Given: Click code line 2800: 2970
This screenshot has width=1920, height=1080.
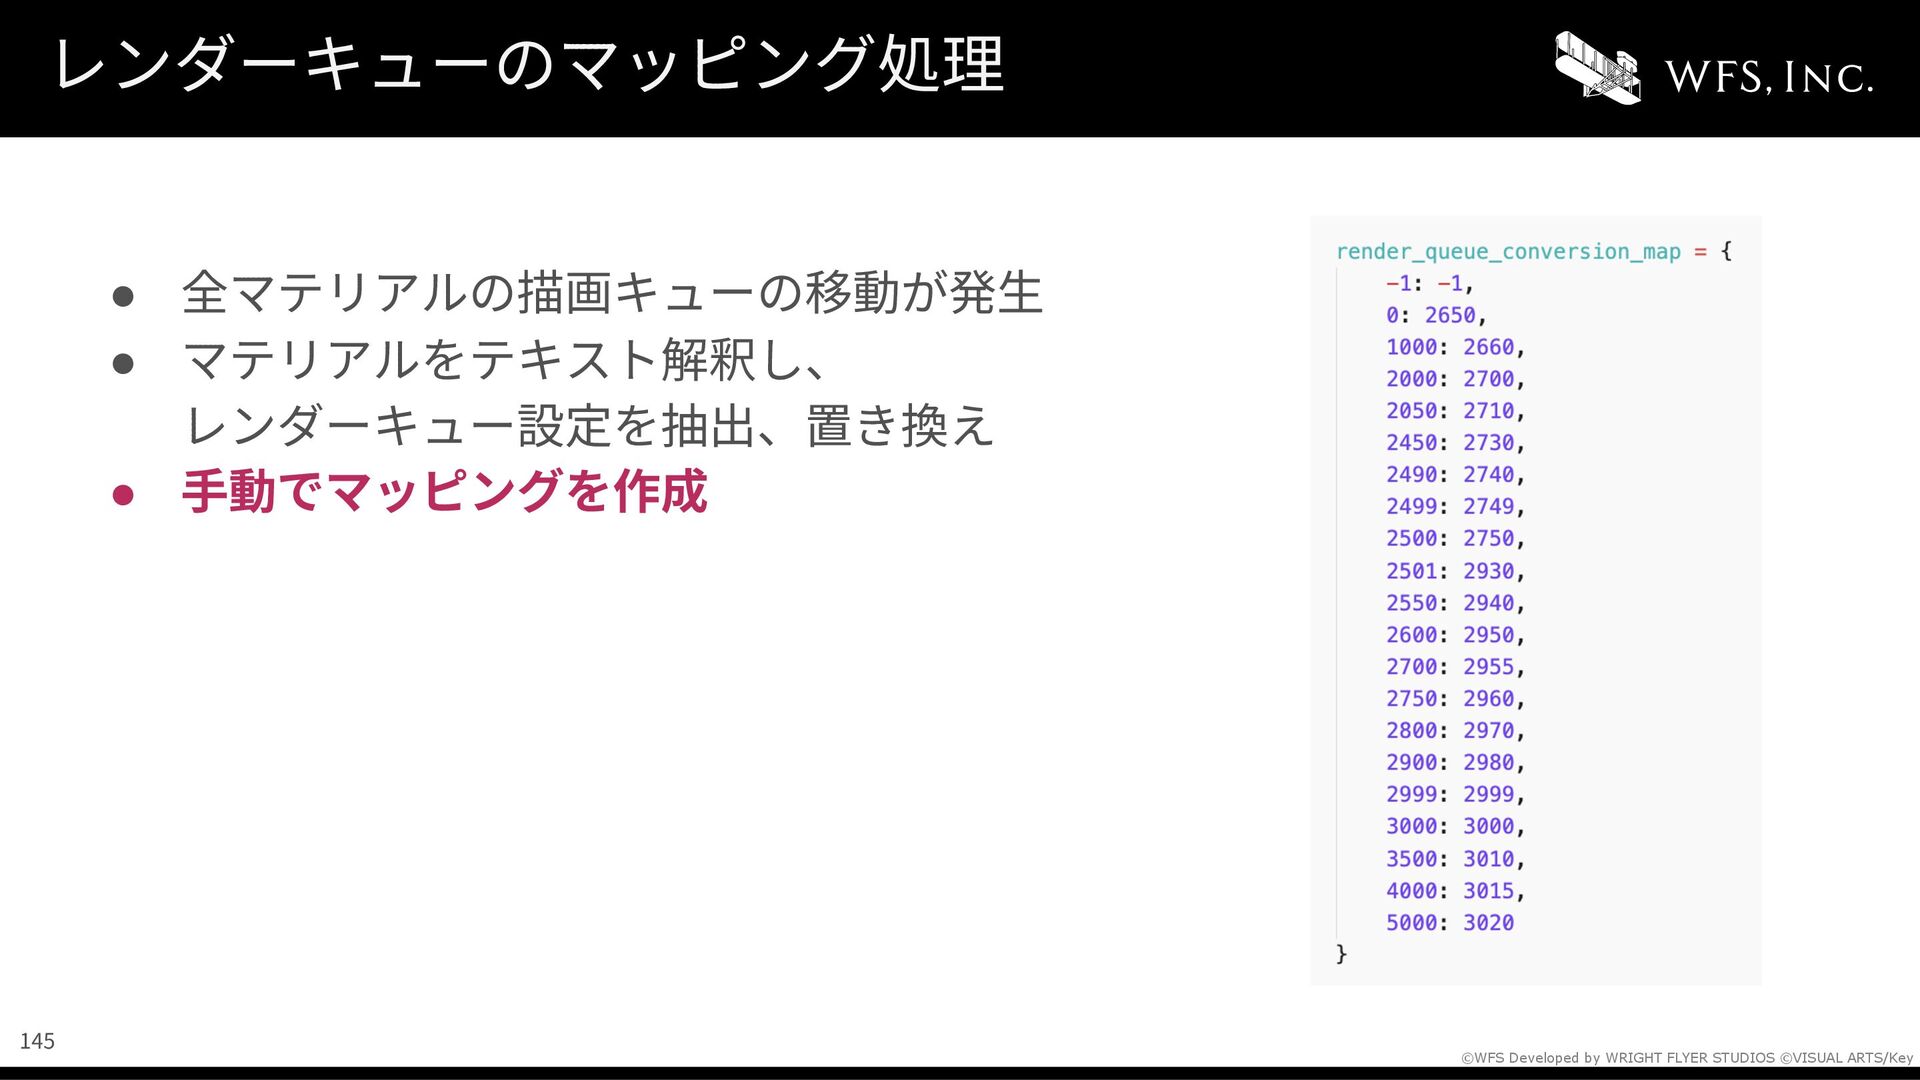Looking at the screenshot, I should [x=1455, y=732].
